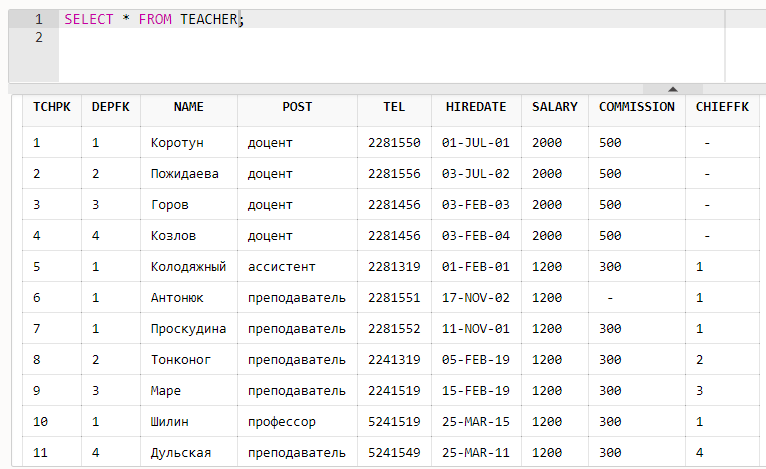Select the name cell Козлов
The image size is (766, 469).
click(x=173, y=236)
